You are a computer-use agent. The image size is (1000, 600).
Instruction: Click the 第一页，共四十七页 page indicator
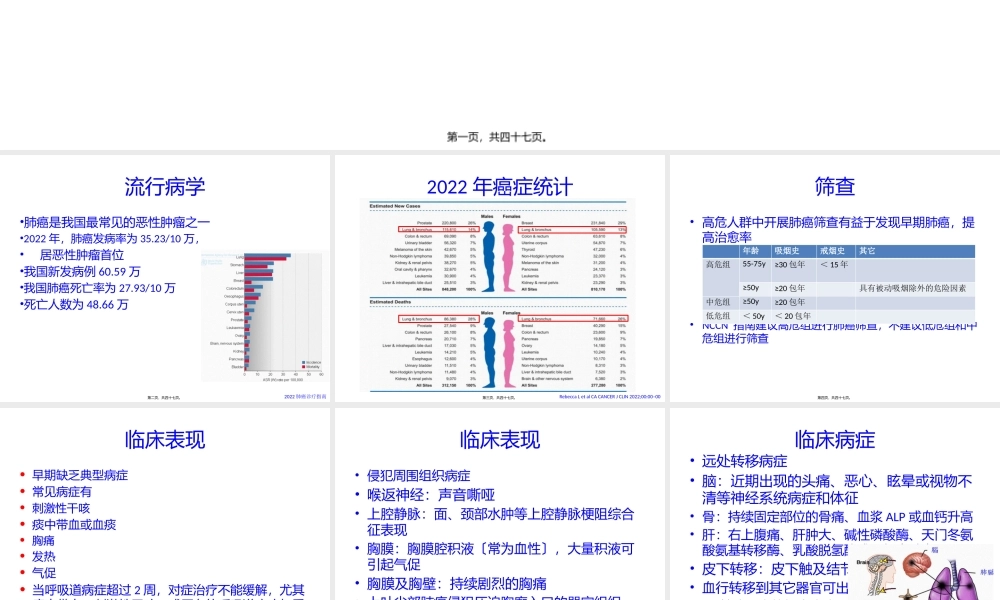point(500,137)
